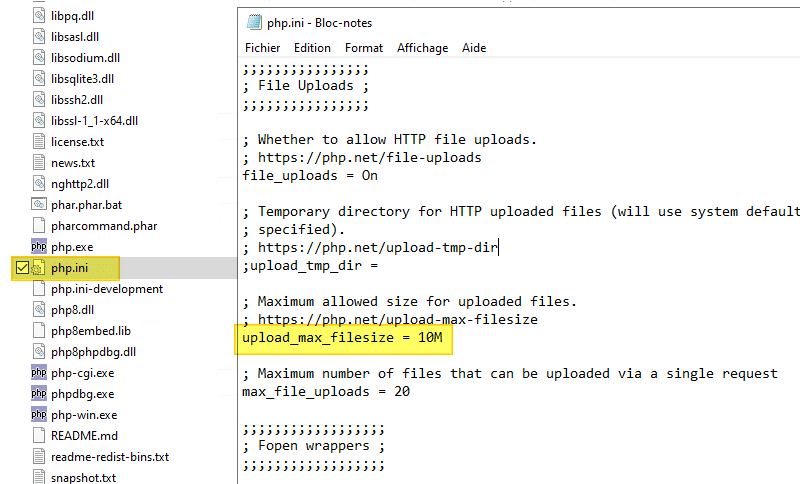Open the Fichier menu in Bloc-notes

click(x=262, y=48)
